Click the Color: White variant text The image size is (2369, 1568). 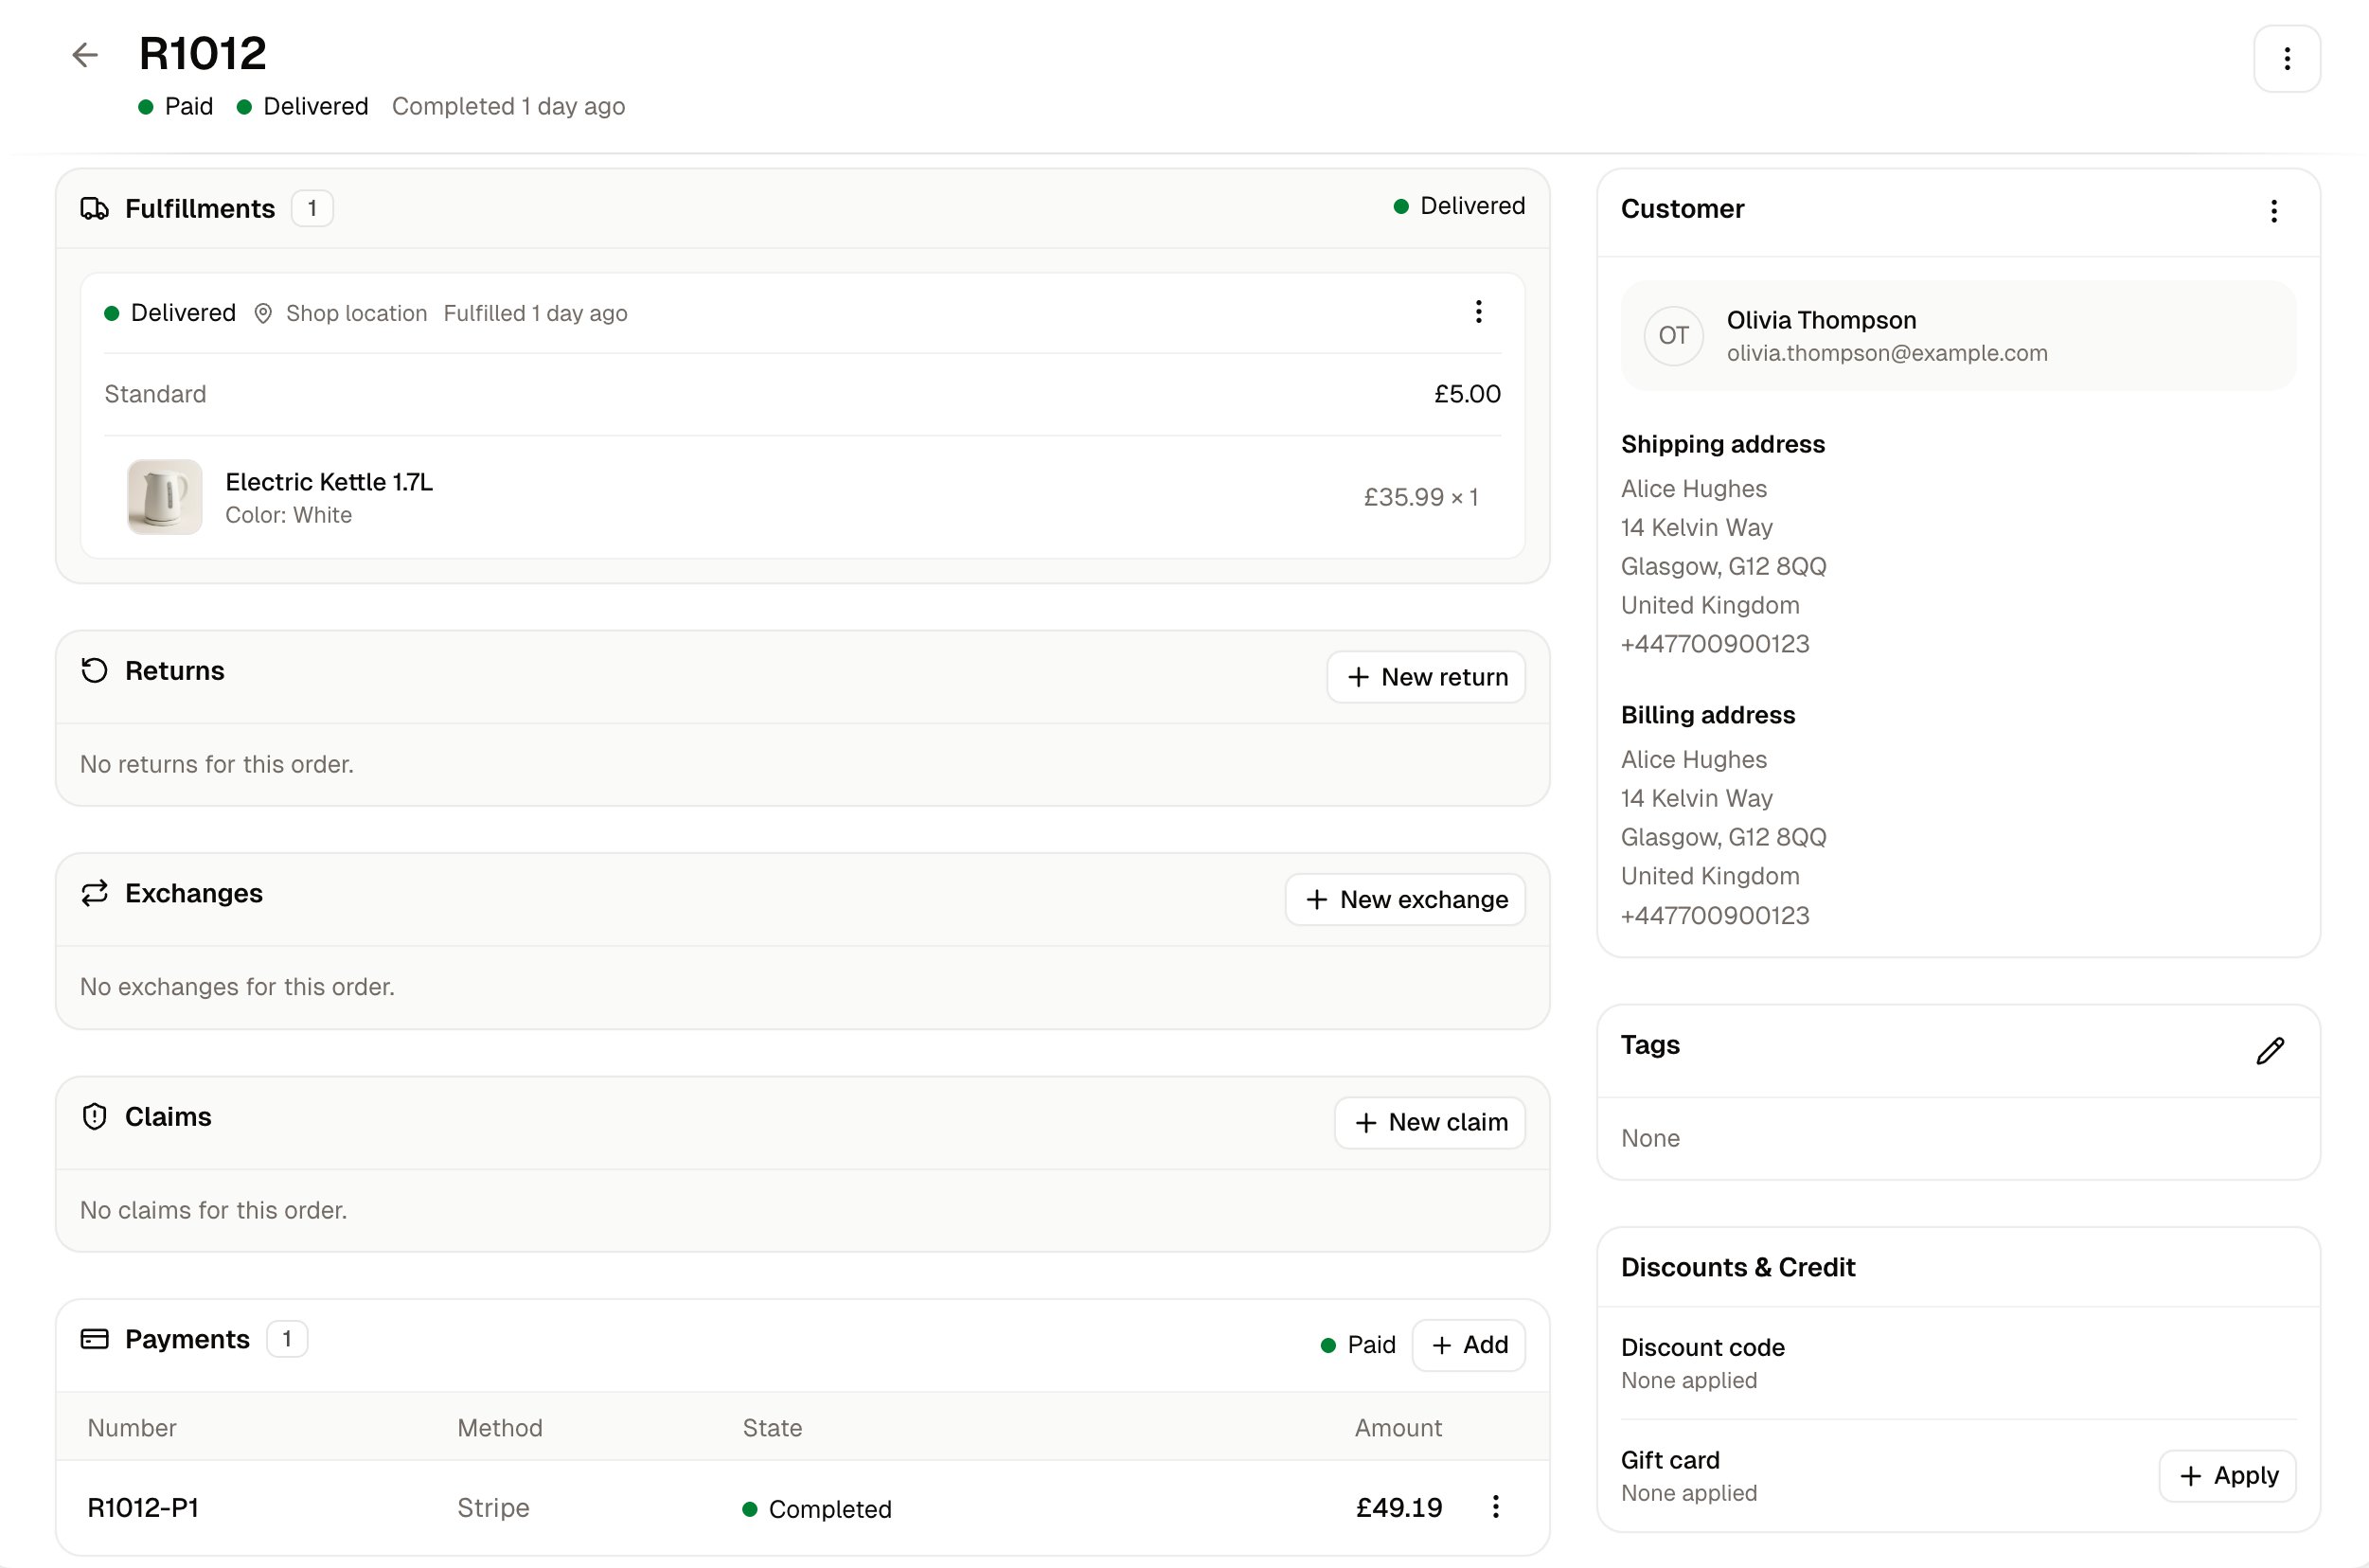pos(288,515)
